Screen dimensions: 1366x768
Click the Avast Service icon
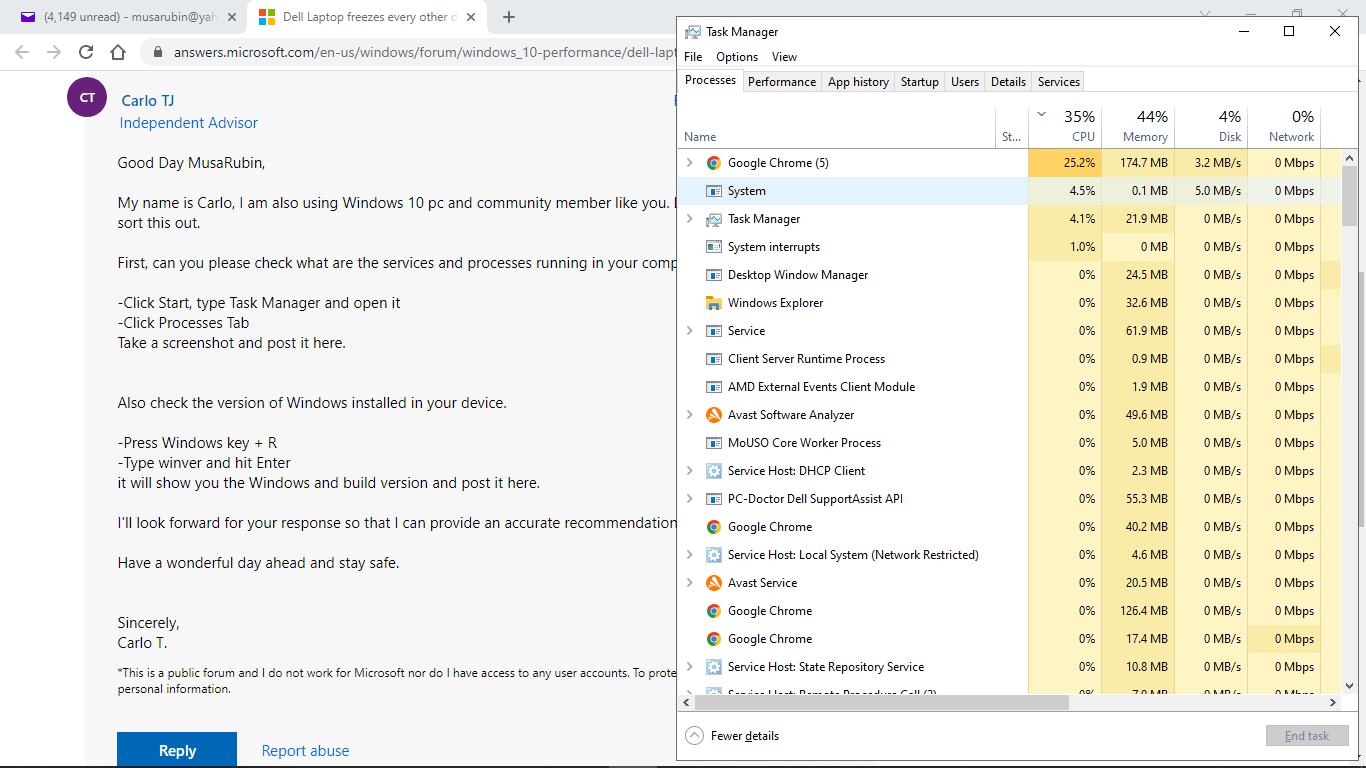(x=713, y=583)
